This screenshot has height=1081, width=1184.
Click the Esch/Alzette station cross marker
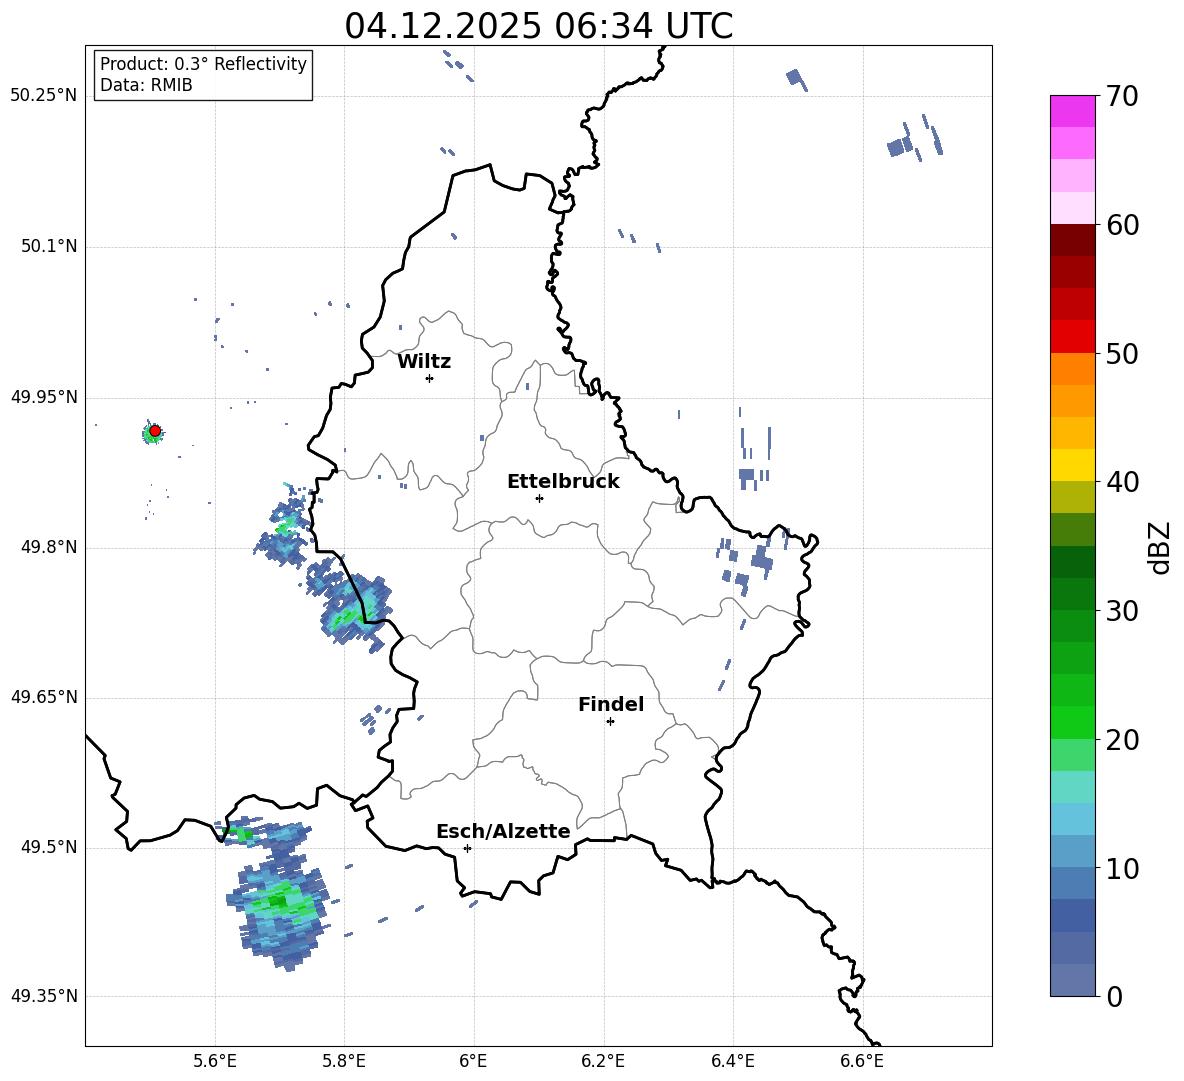[467, 848]
